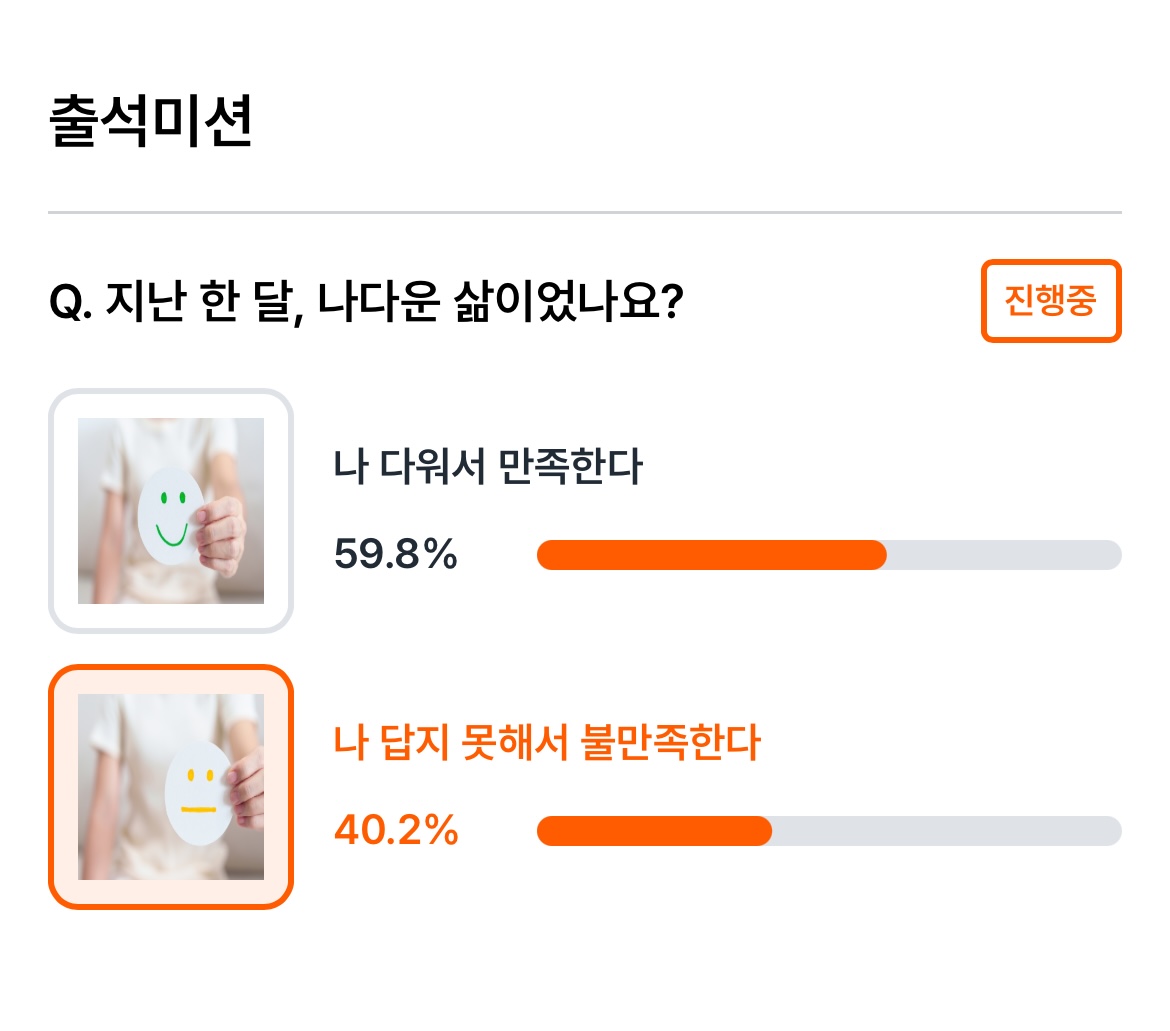Click the hand holding the smiley card
Screen dimensions: 1170x1031
tap(219, 537)
